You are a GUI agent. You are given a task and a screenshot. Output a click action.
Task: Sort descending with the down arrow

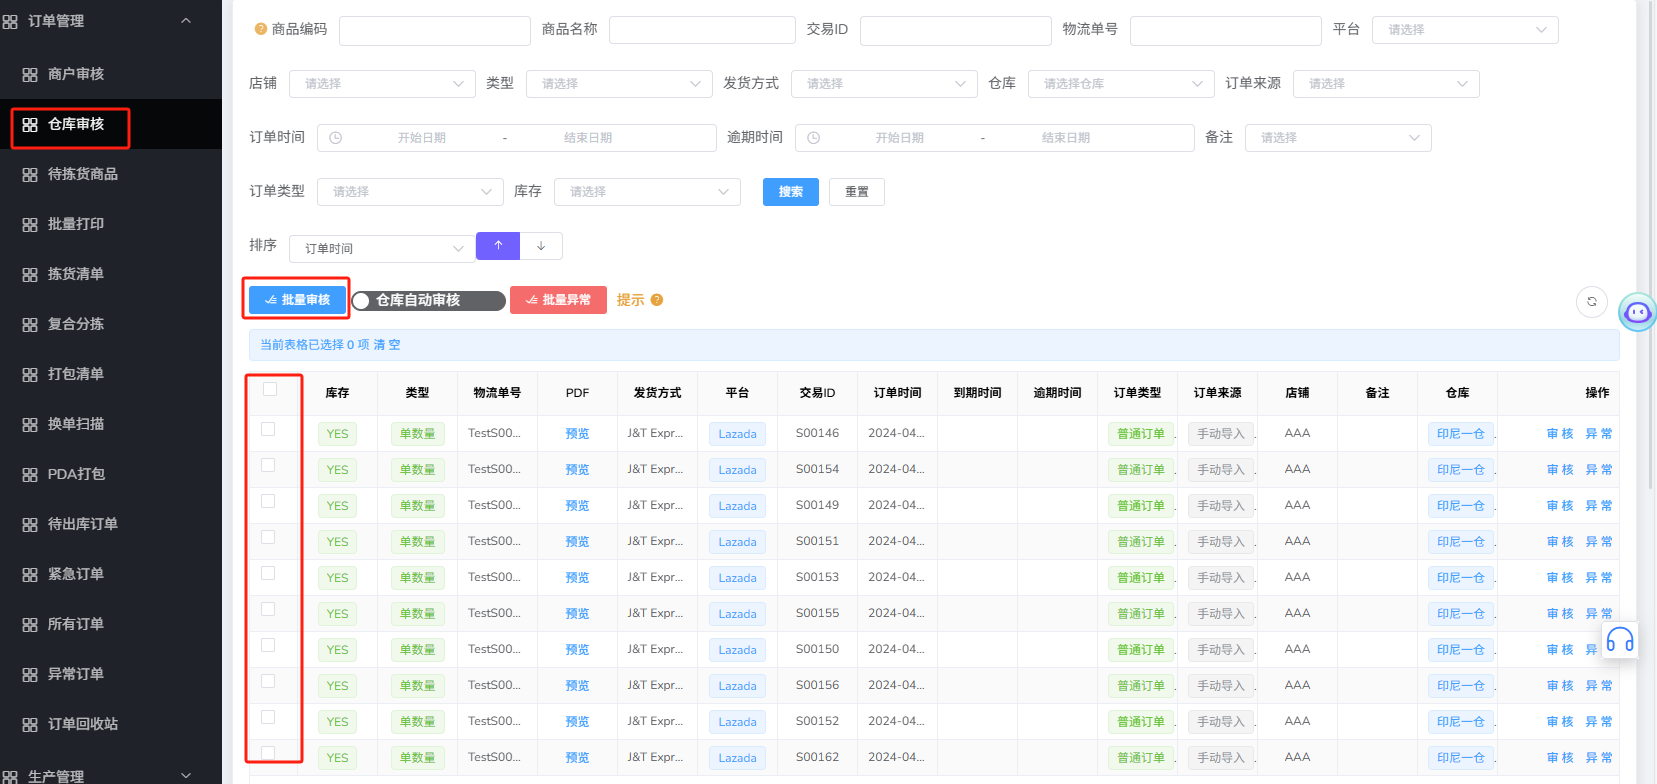pyautogui.click(x=541, y=246)
